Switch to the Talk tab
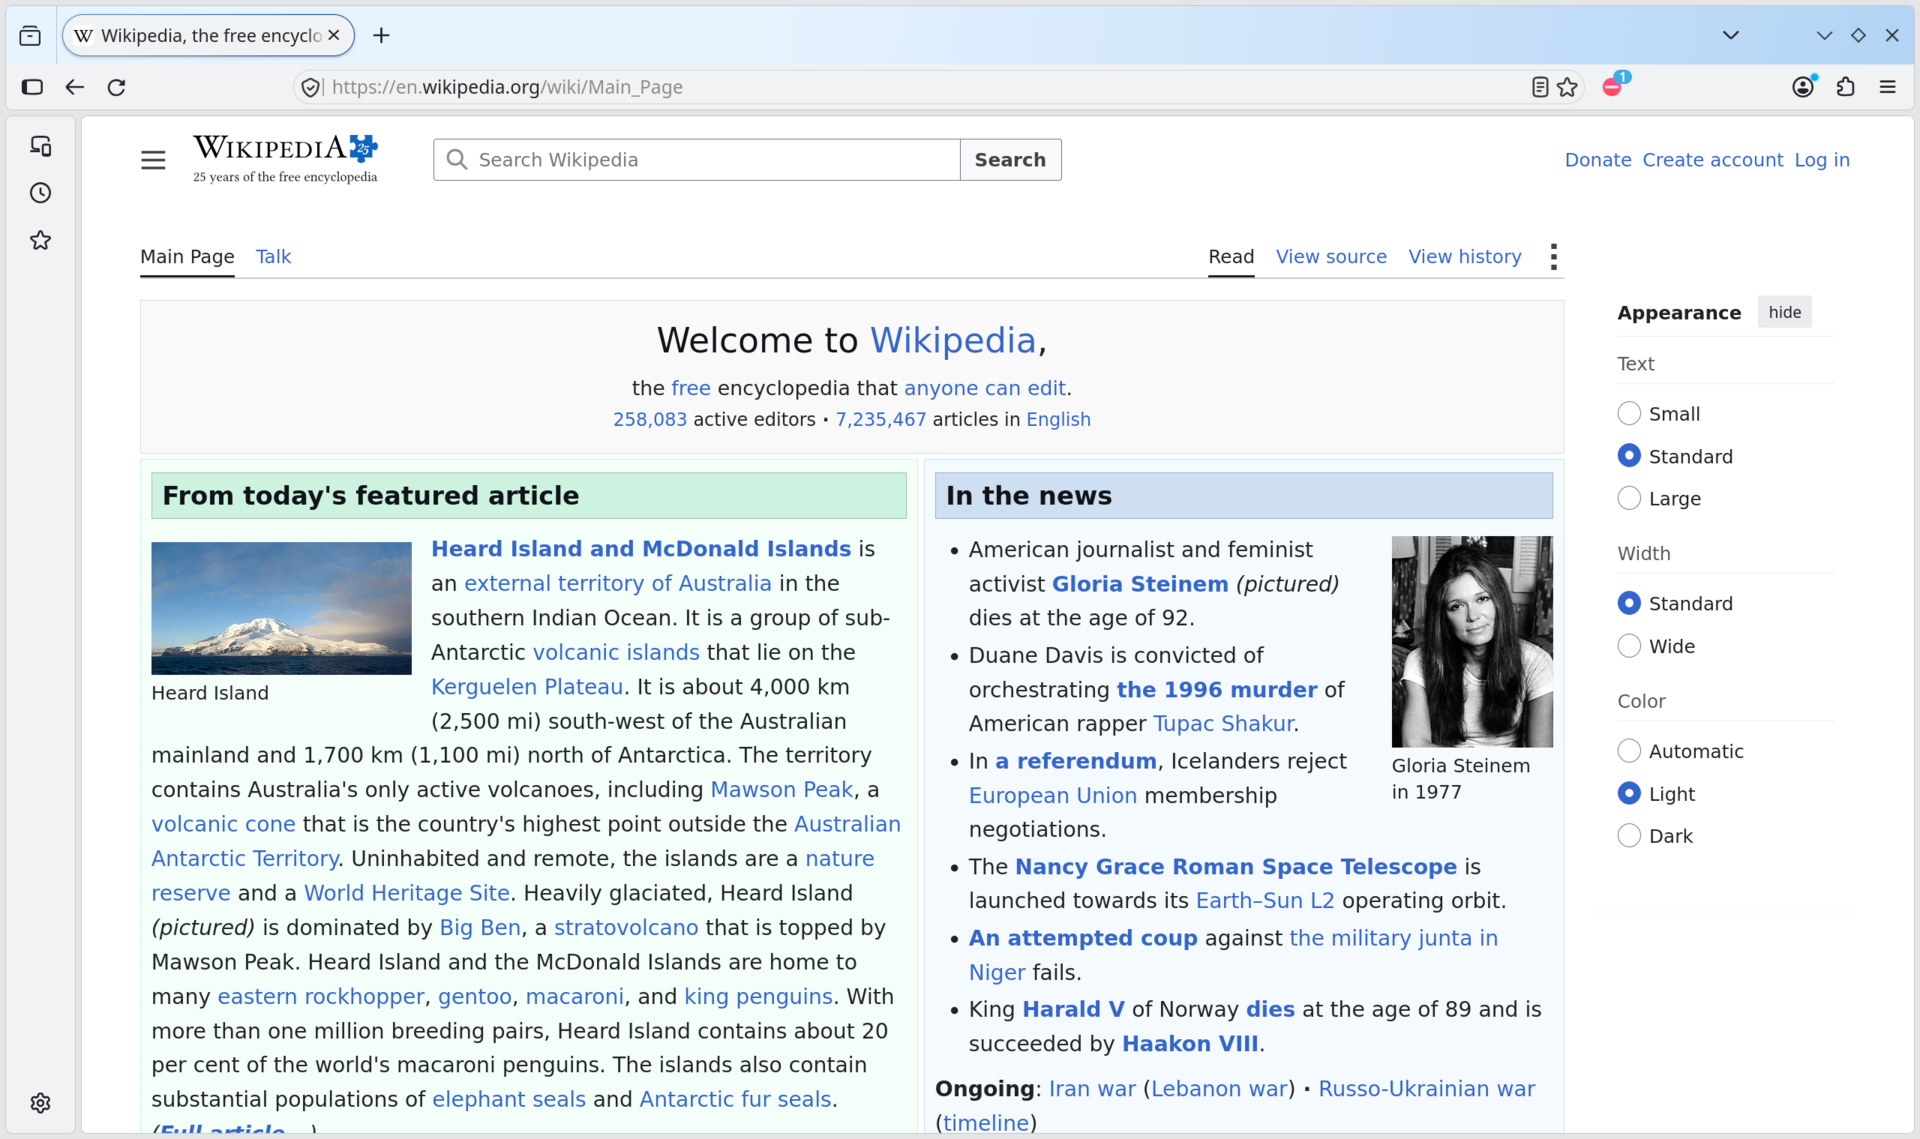Viewport: 1920px width, 1139px height. click(273, 257)
